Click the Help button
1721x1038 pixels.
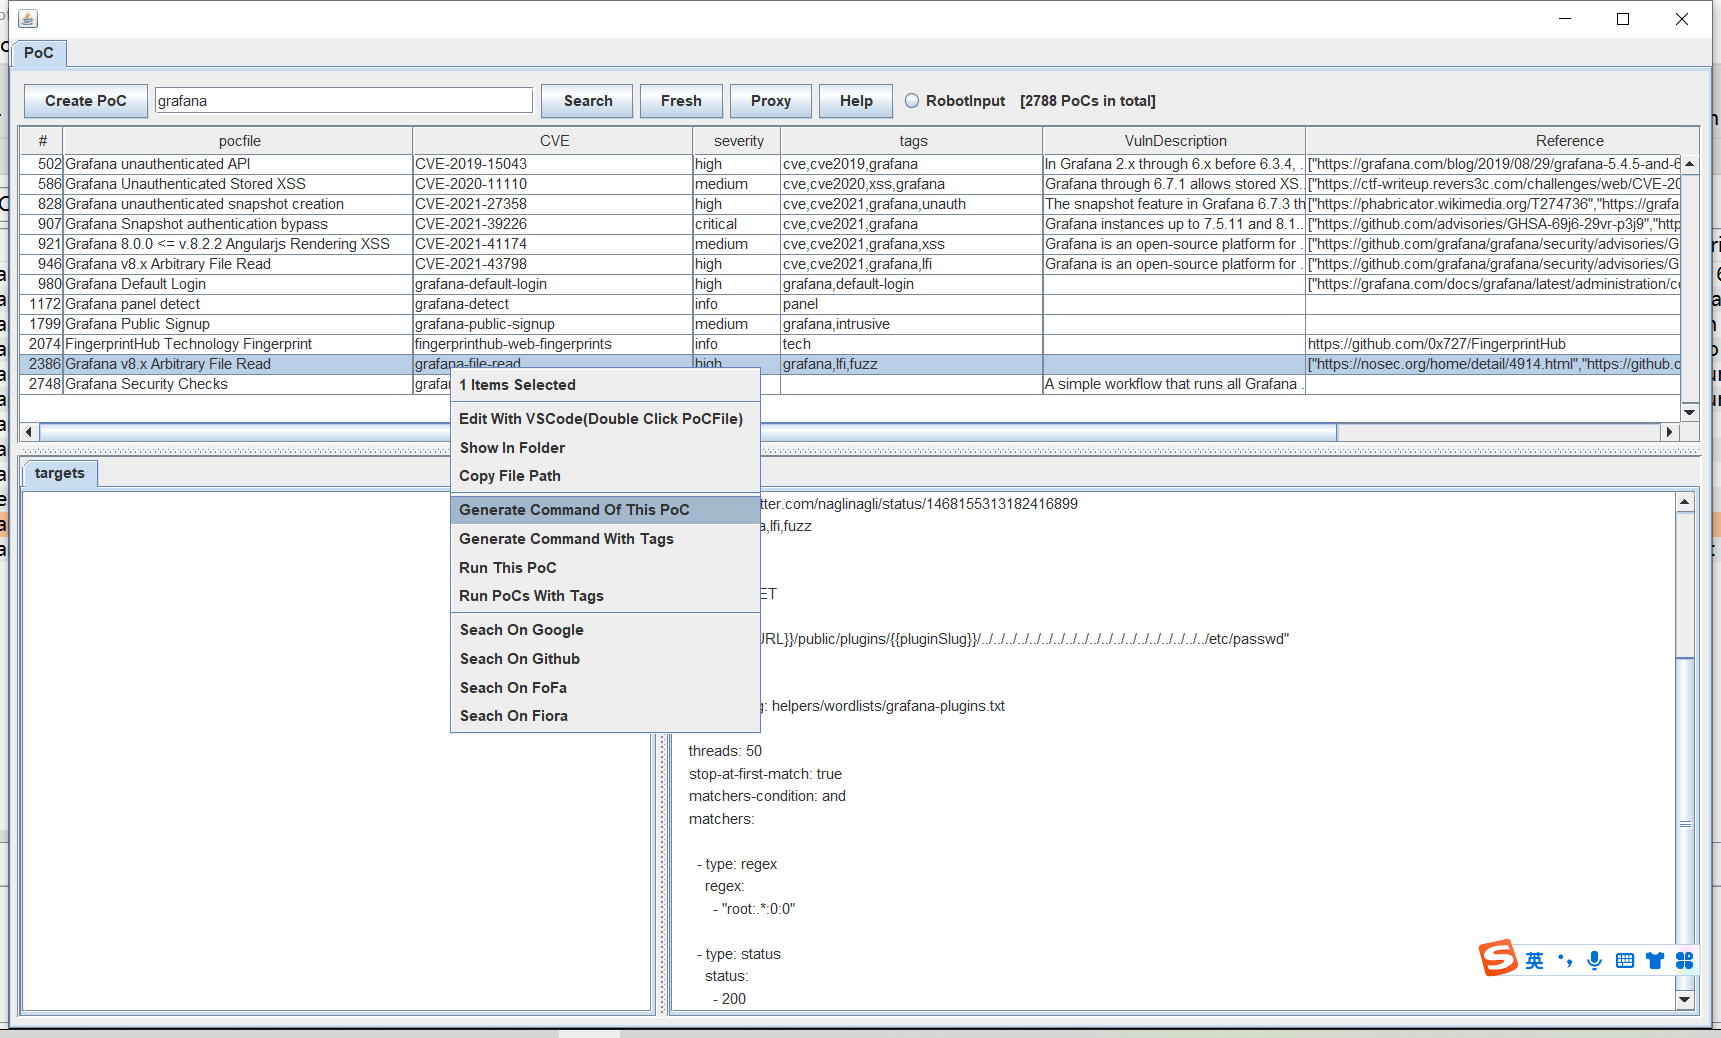tap(856, 101)
